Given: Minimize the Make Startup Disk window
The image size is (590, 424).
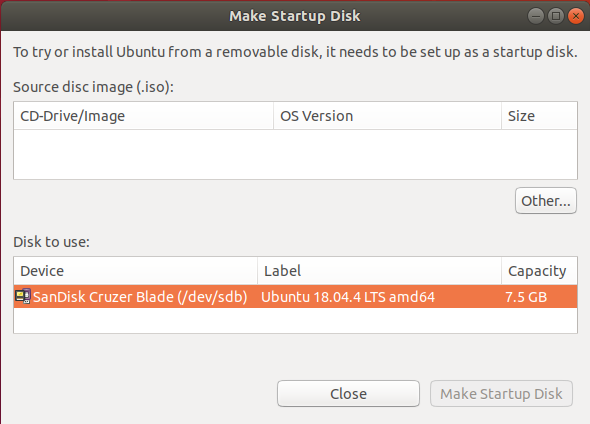Looking at the screenshot, I should click(x=535, y=16).
